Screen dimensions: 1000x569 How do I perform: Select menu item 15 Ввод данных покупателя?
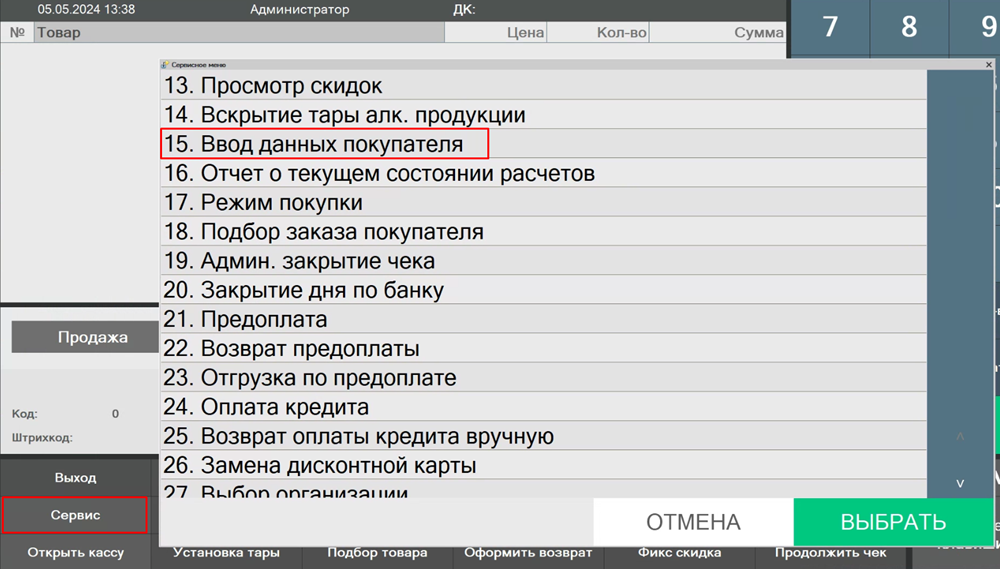(x=325, y=144)
